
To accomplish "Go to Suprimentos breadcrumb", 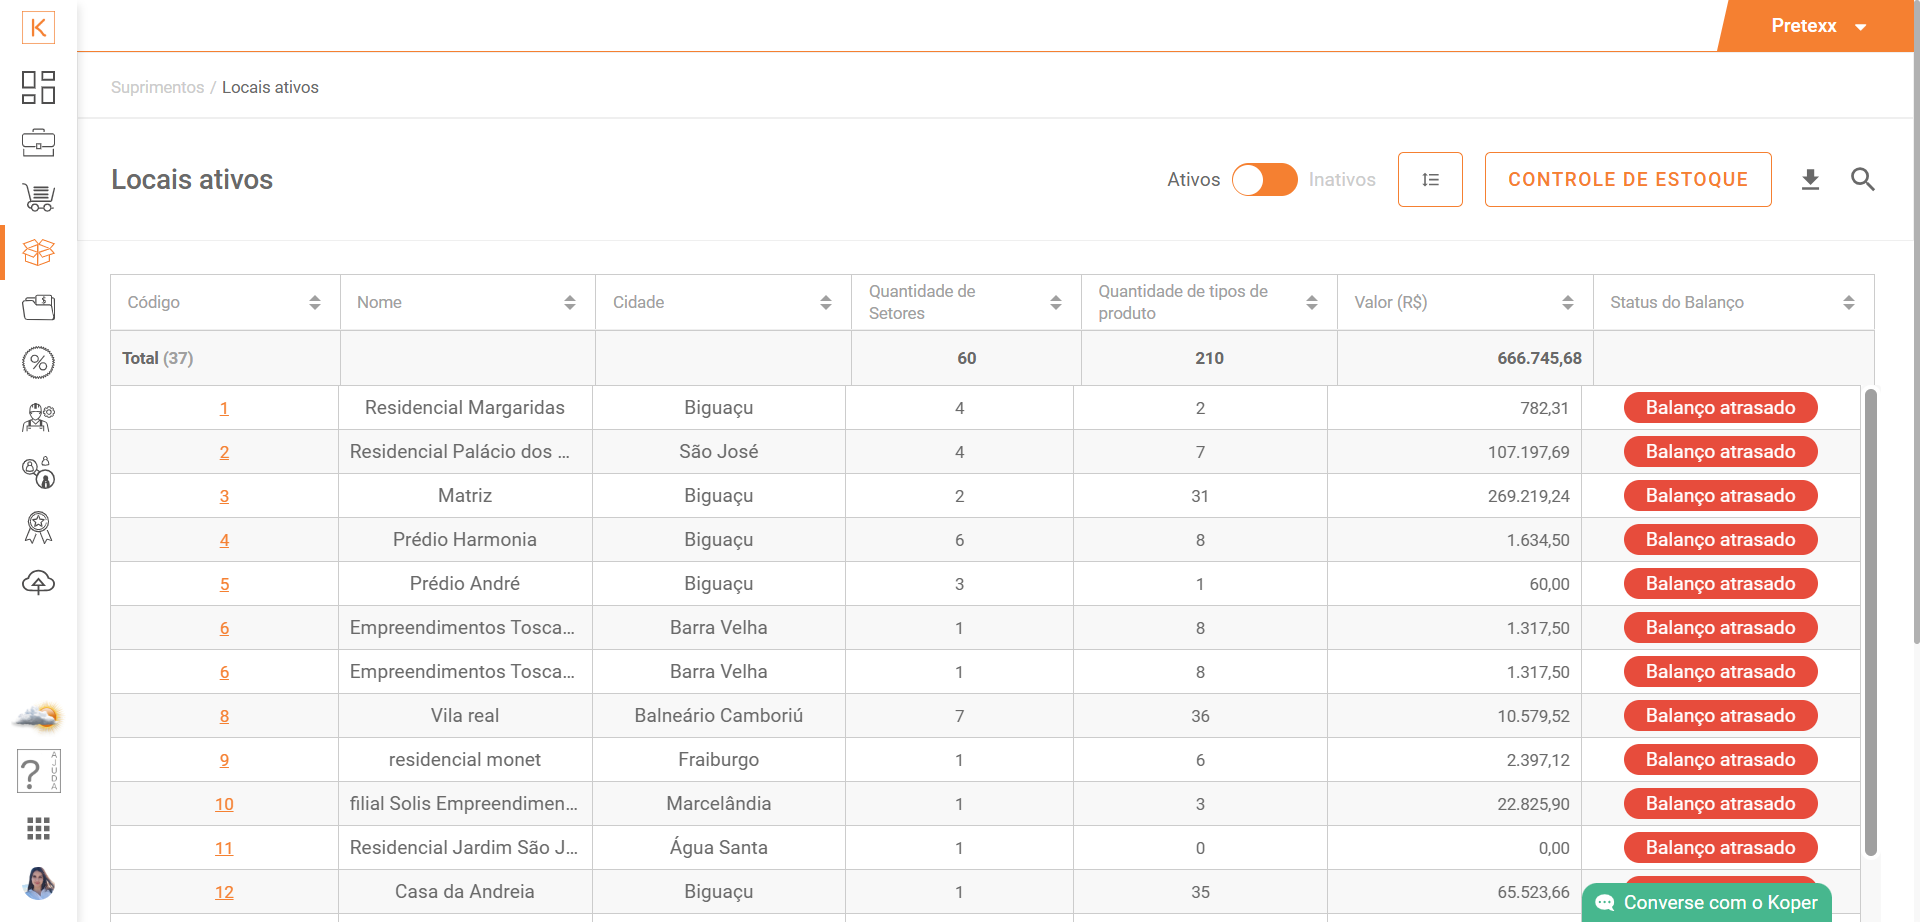I will pyautogui.click(x=157, y=88).
